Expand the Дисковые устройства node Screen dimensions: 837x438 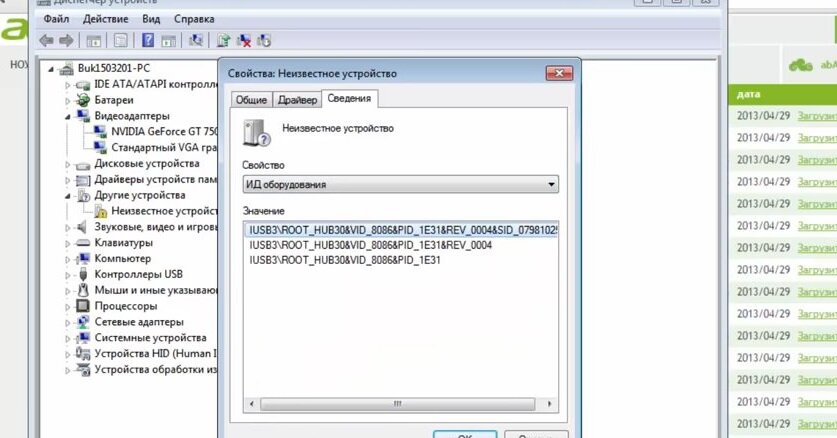tap(68, 164)
